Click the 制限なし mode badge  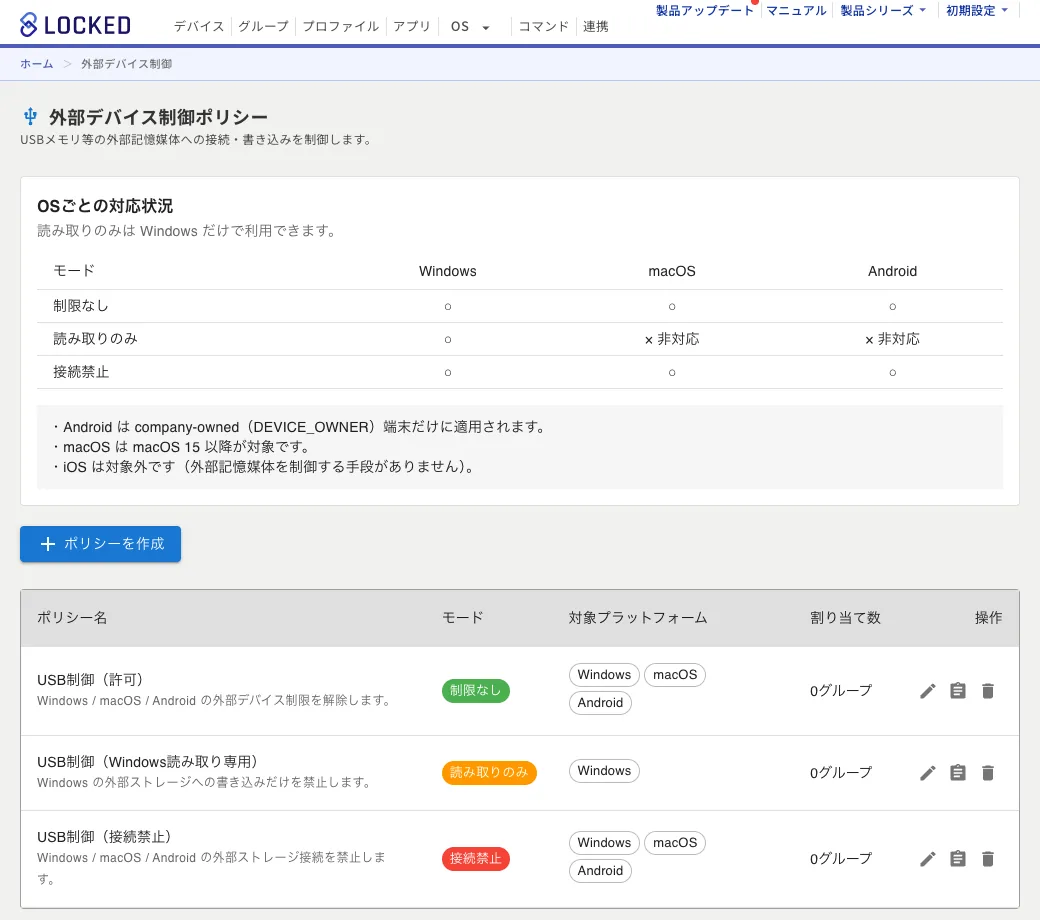pyautogui.click(x=476, y=690)
